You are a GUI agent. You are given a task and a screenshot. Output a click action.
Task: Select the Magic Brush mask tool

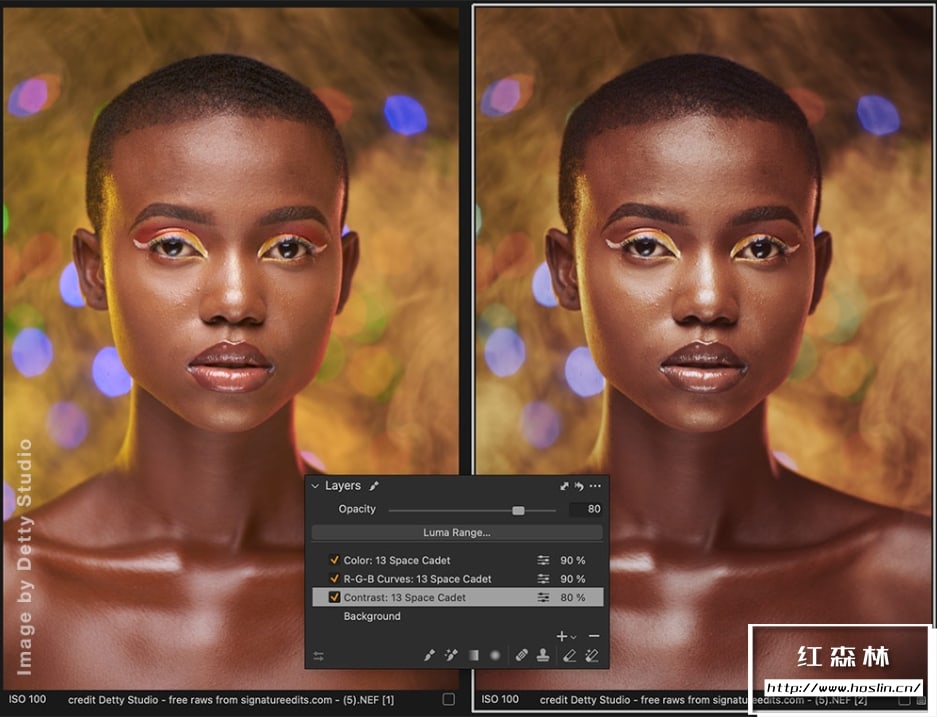(451, 656)
